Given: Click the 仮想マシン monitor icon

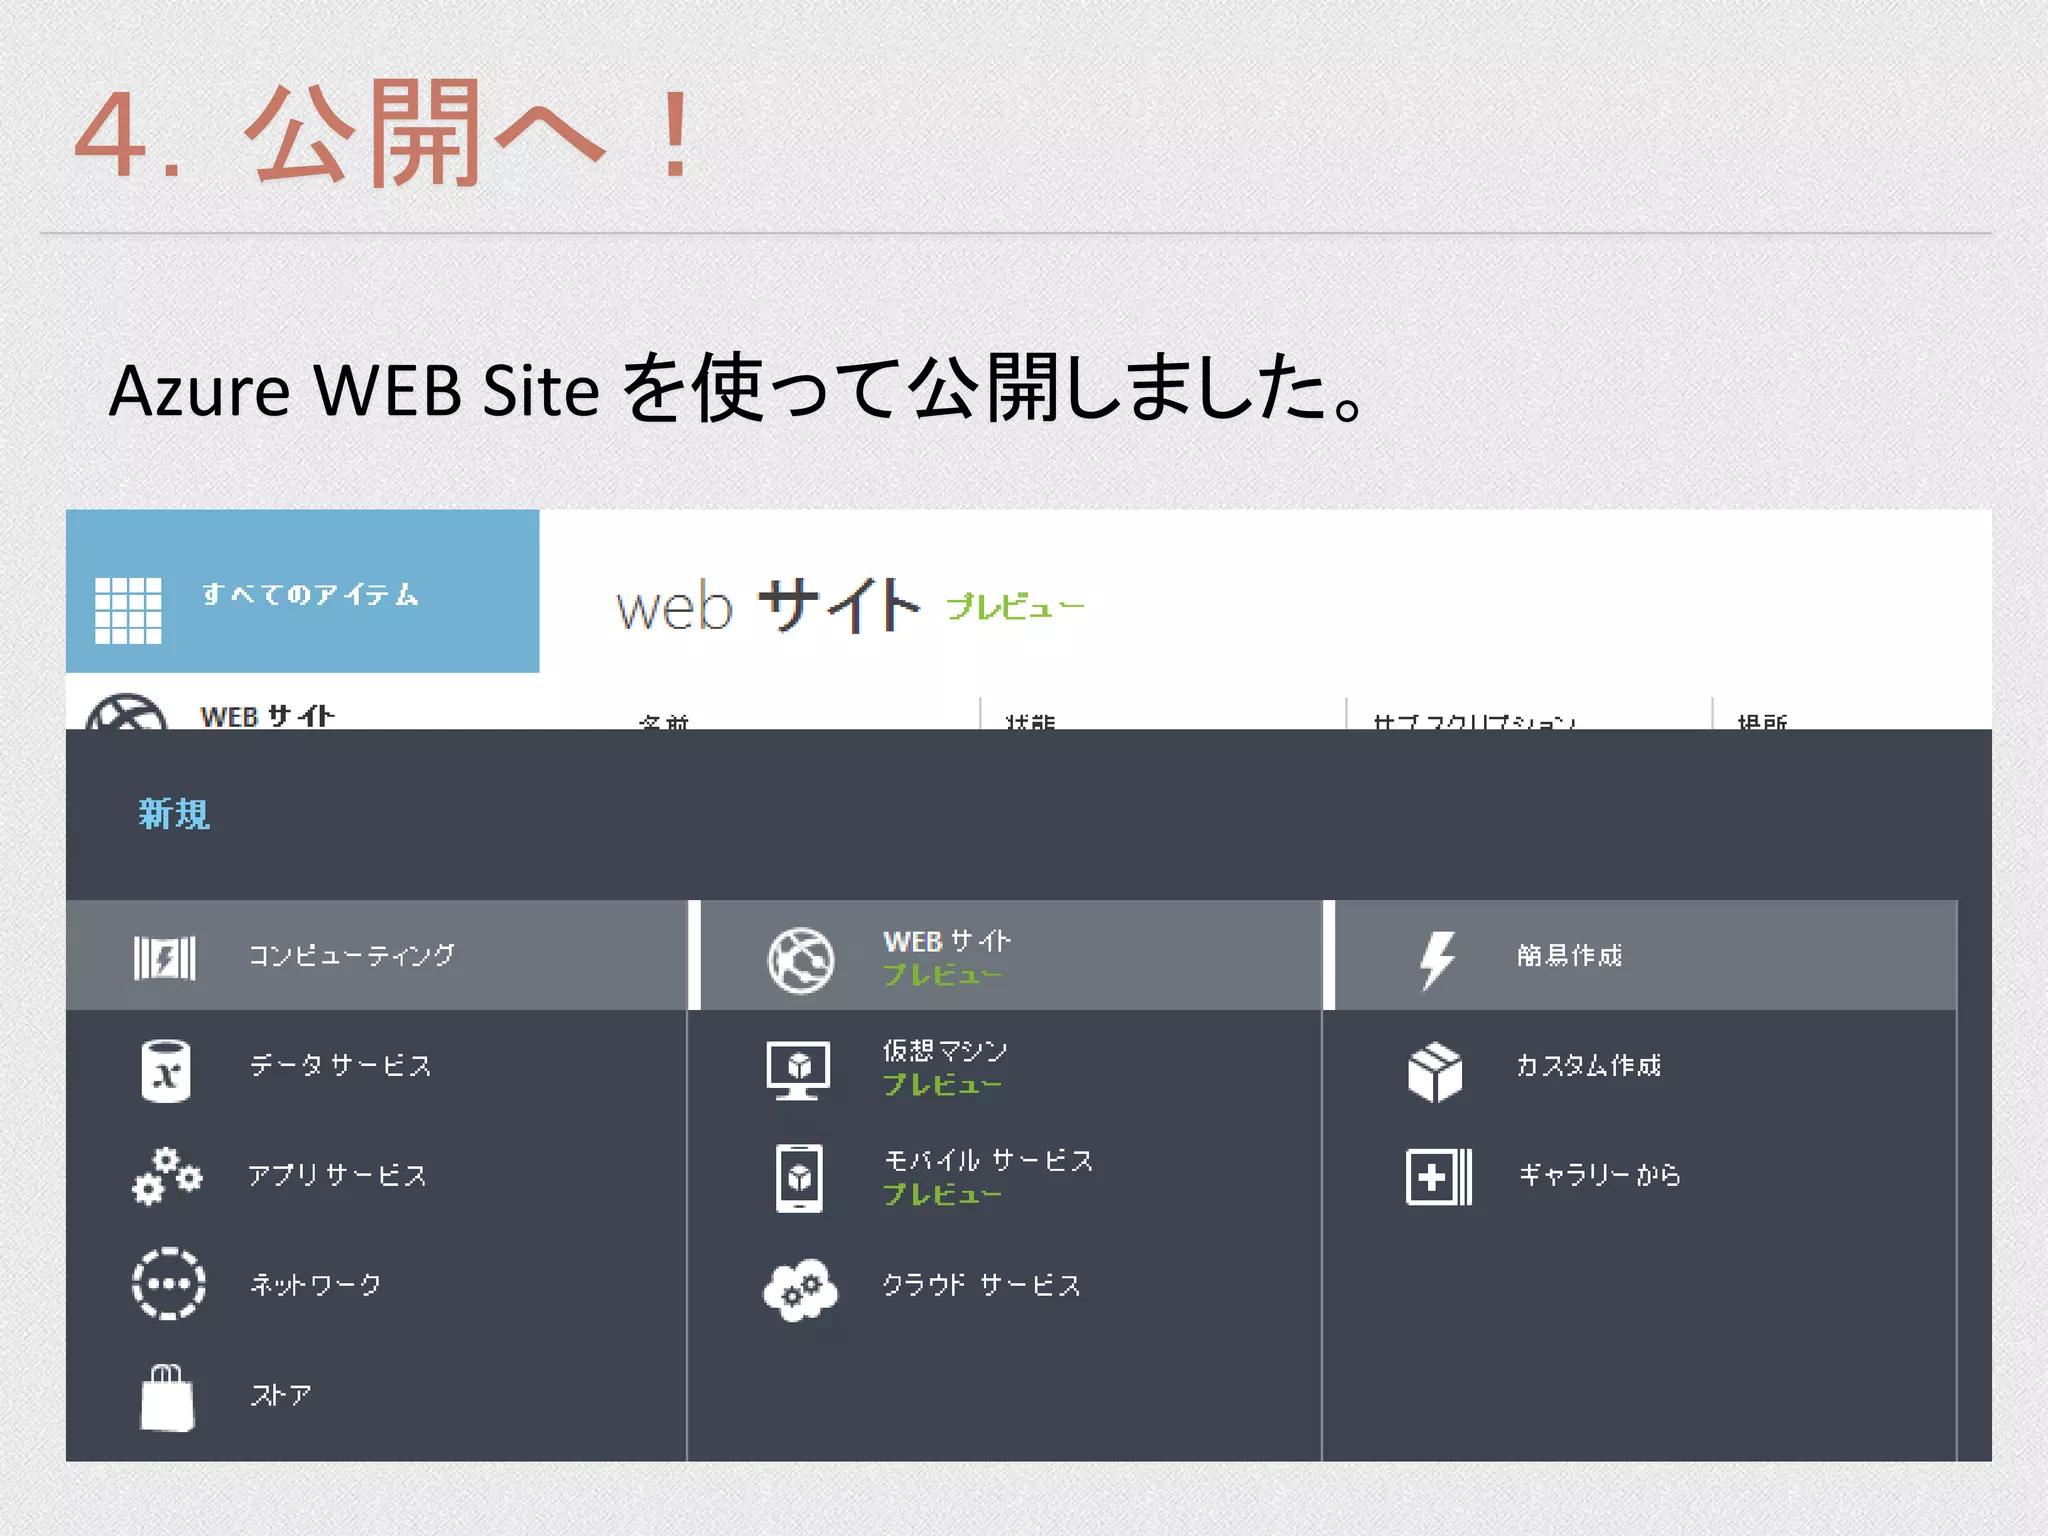Looking at the screenshot, I should click(798, 1070).
